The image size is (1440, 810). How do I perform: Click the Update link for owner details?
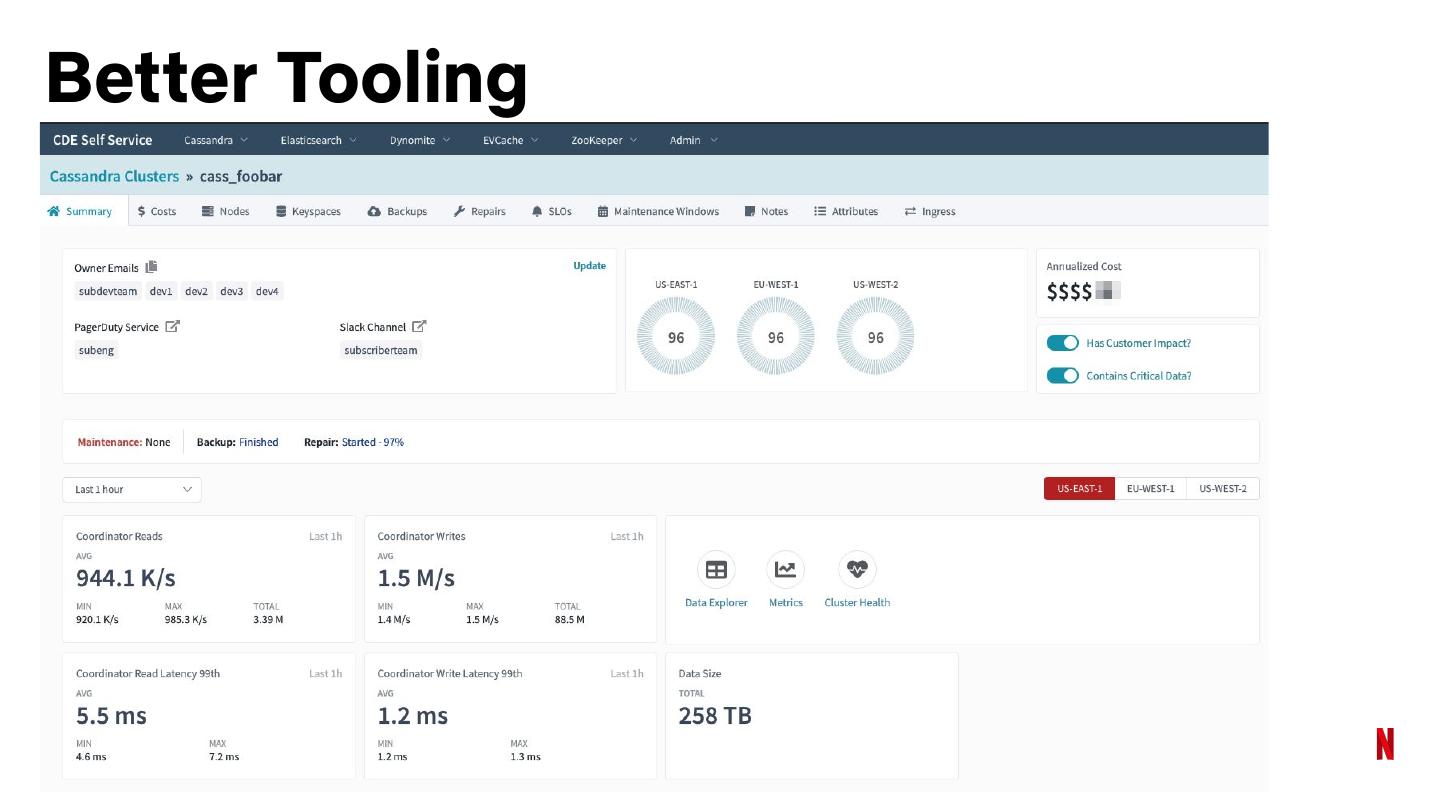589,266
